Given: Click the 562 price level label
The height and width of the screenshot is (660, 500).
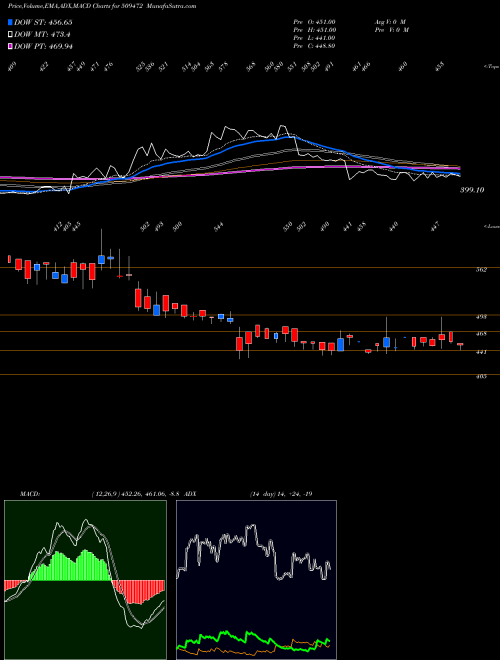Looking at the screenshot, I should [482, 270].
